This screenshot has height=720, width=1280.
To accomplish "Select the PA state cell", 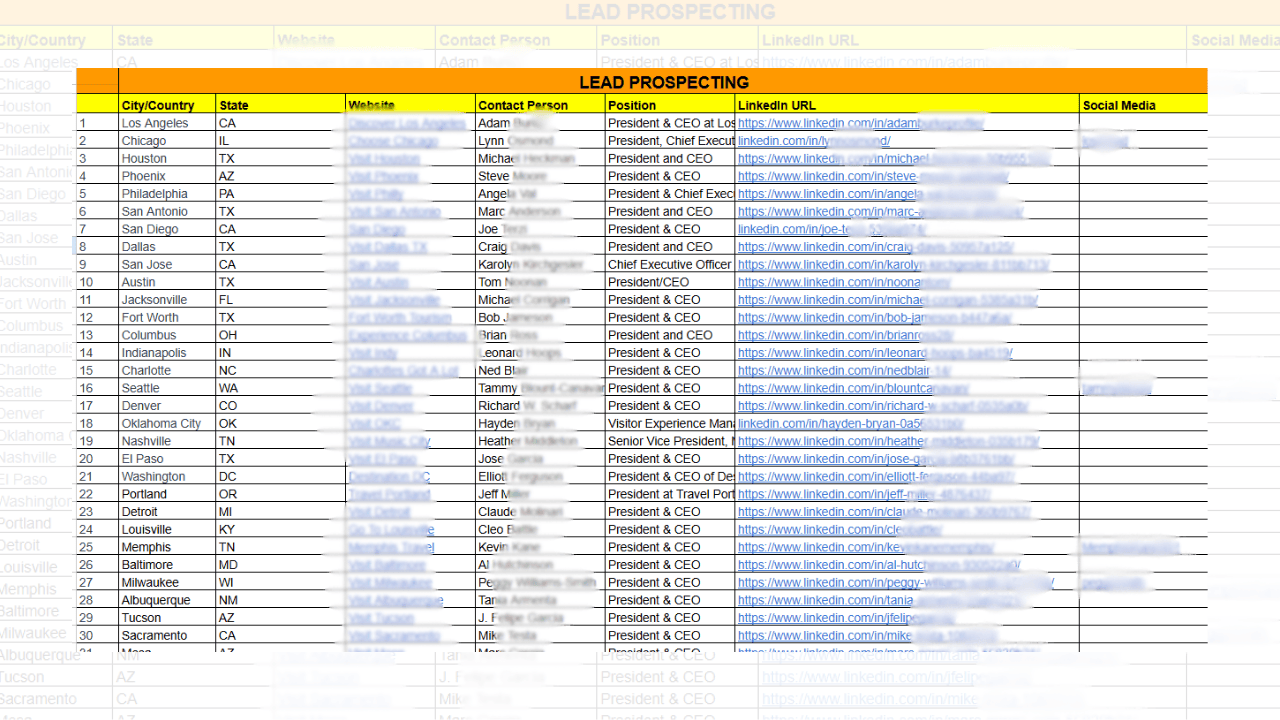I will click(280, 194).
